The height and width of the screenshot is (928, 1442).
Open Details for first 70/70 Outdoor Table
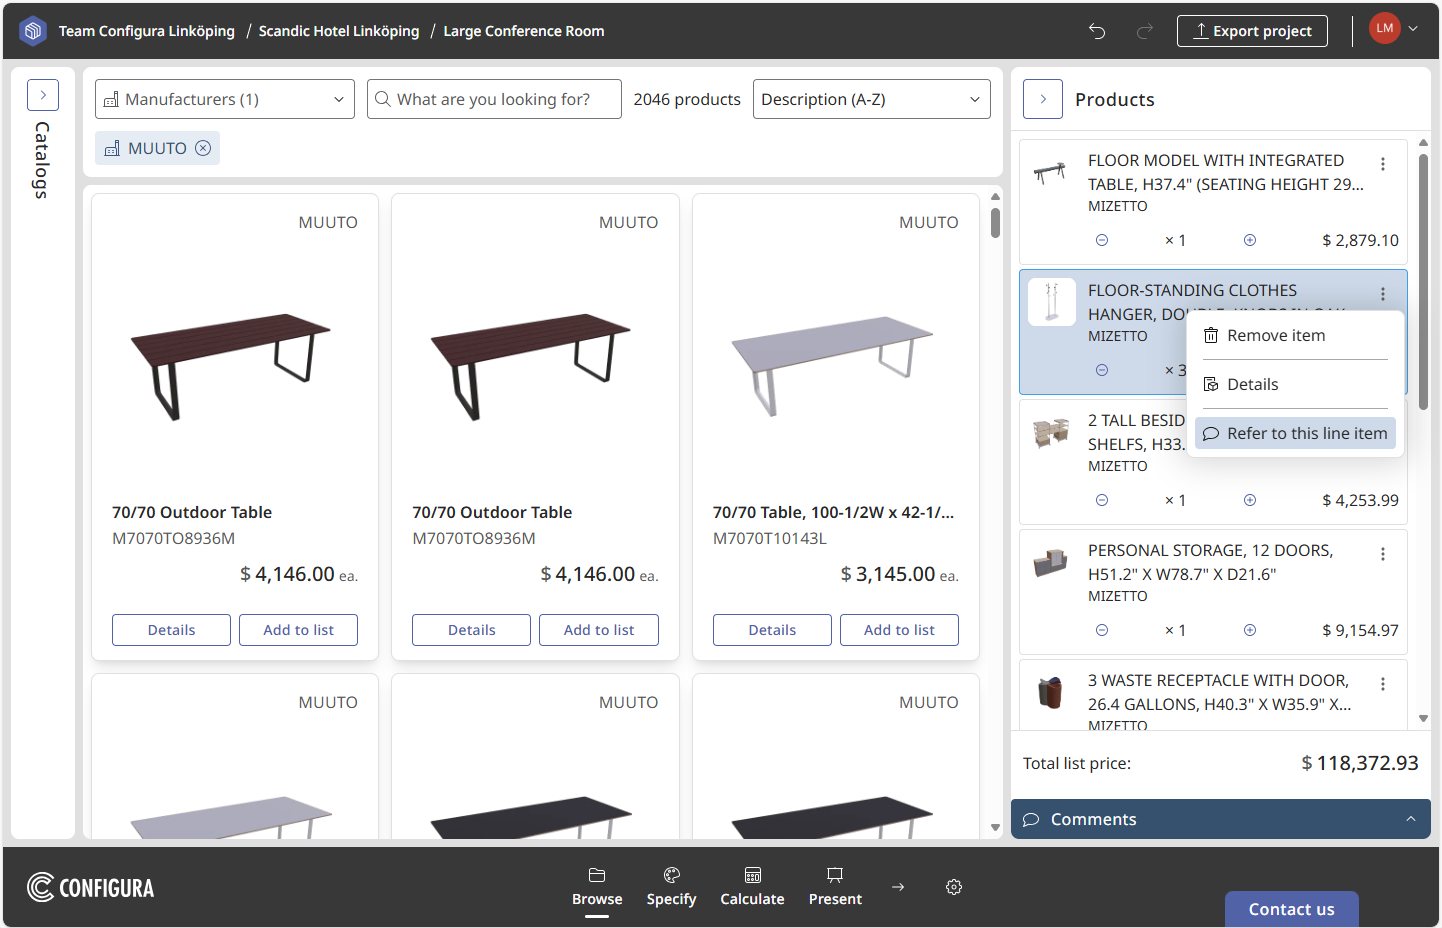pos(171,630)
